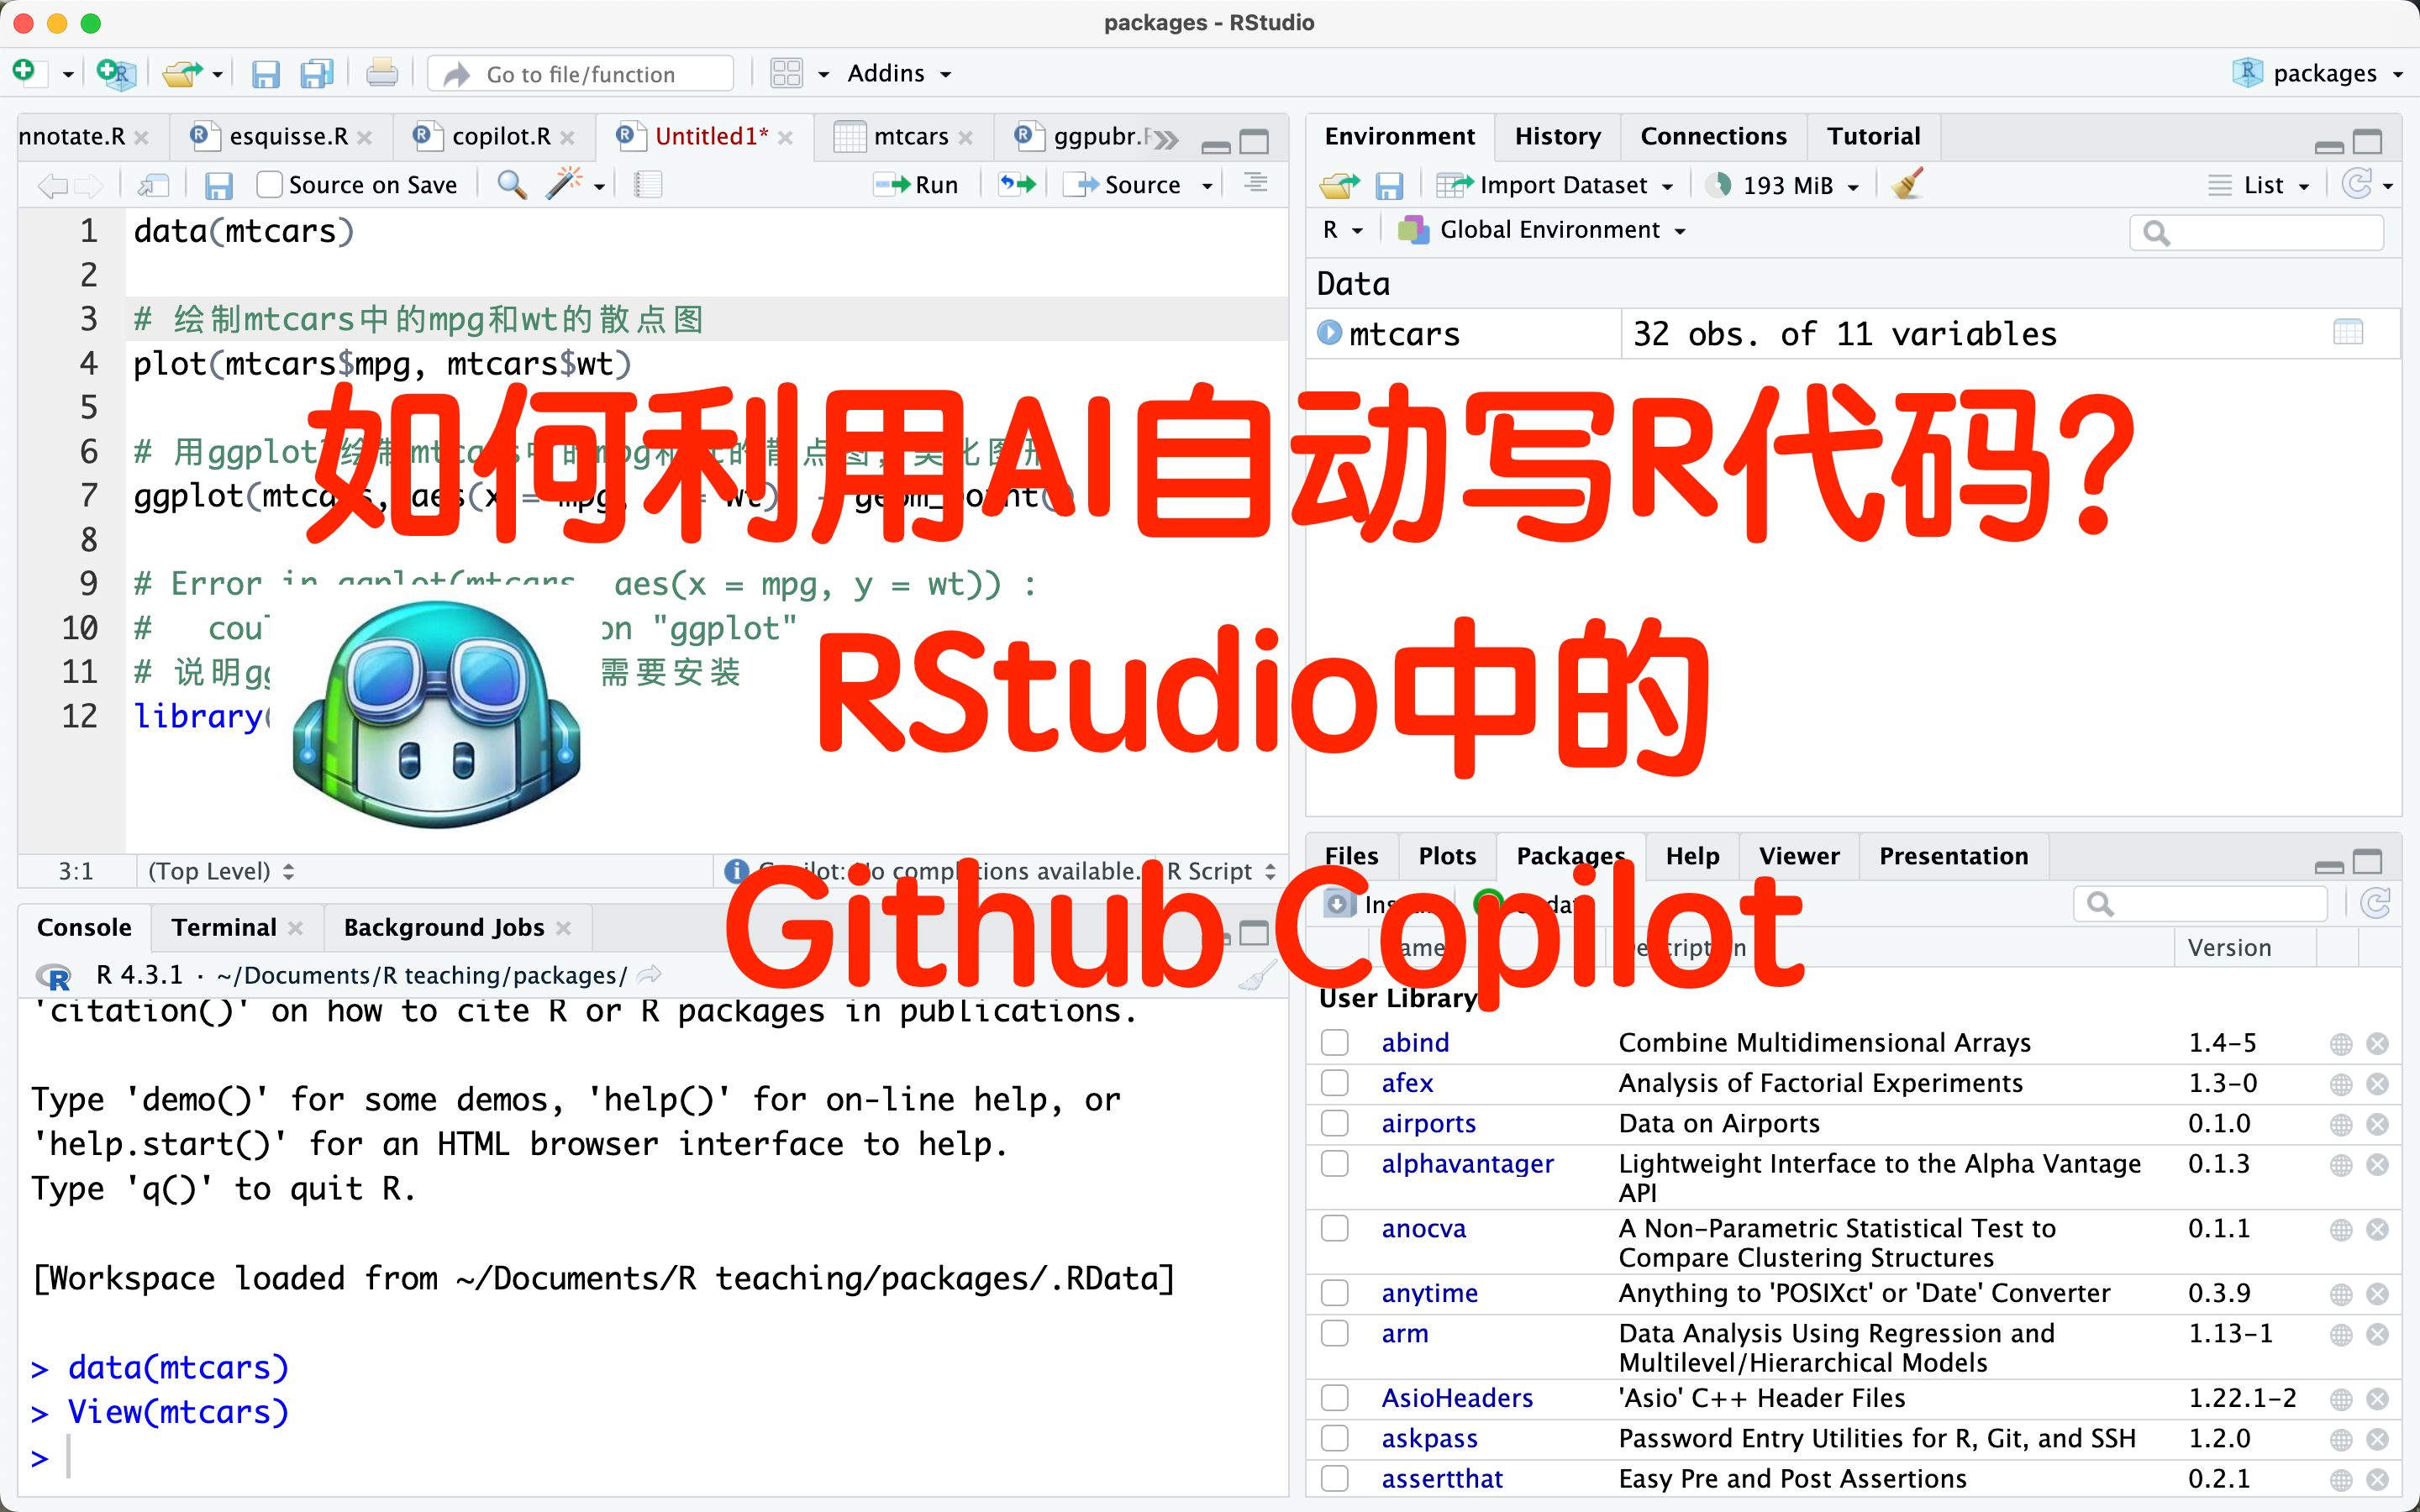Click the re-run previous code icon
This screenshot has height=1512, width=2420.
[1017, 185]
